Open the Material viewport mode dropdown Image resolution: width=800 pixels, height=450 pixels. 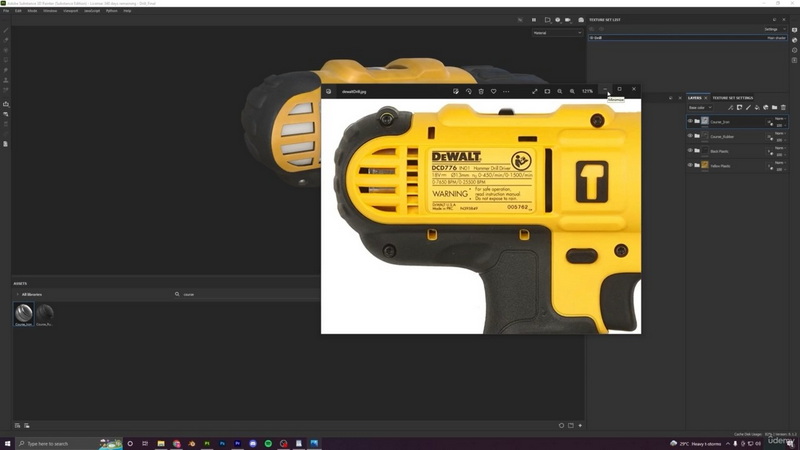tap(557, 33)
